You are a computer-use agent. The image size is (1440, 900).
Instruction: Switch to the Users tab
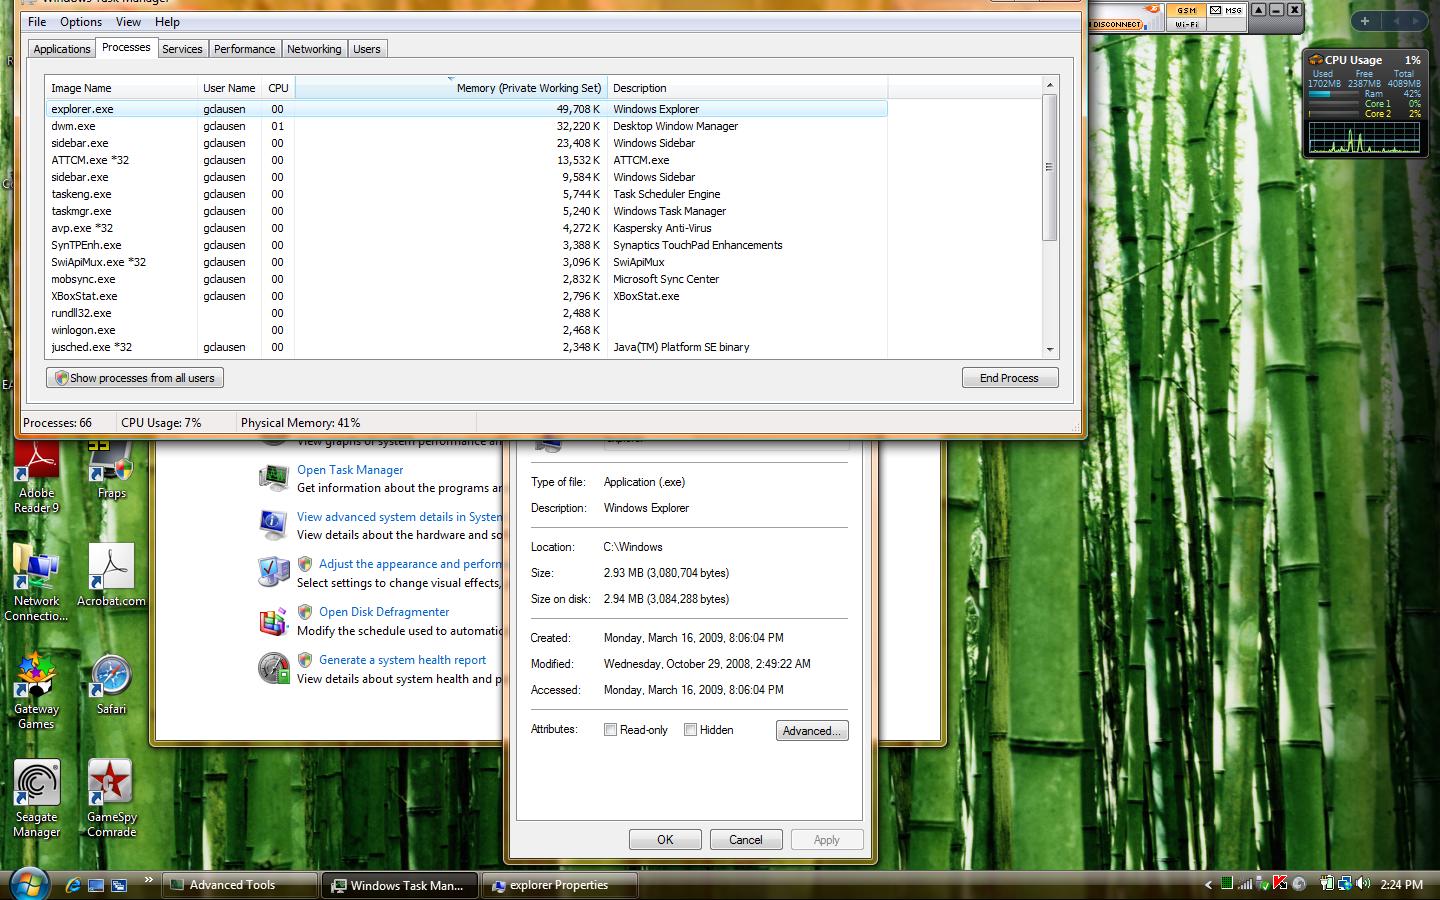point(367,49)
